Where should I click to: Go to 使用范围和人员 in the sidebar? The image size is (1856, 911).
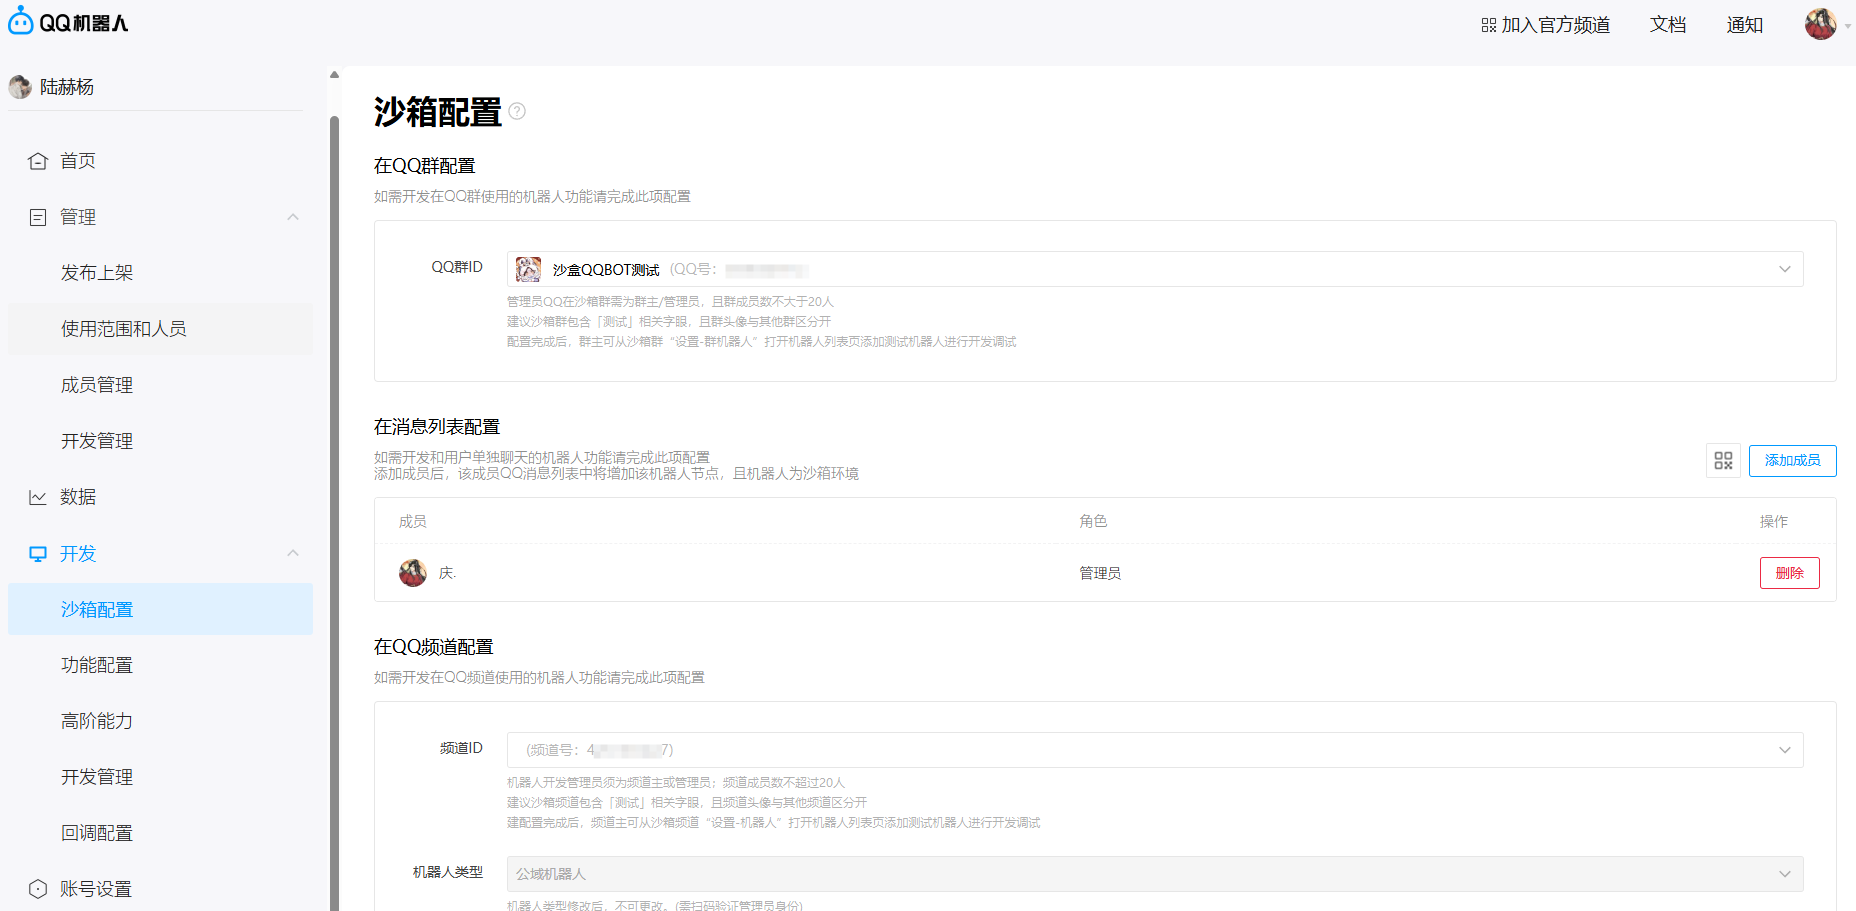coord(124,329)
